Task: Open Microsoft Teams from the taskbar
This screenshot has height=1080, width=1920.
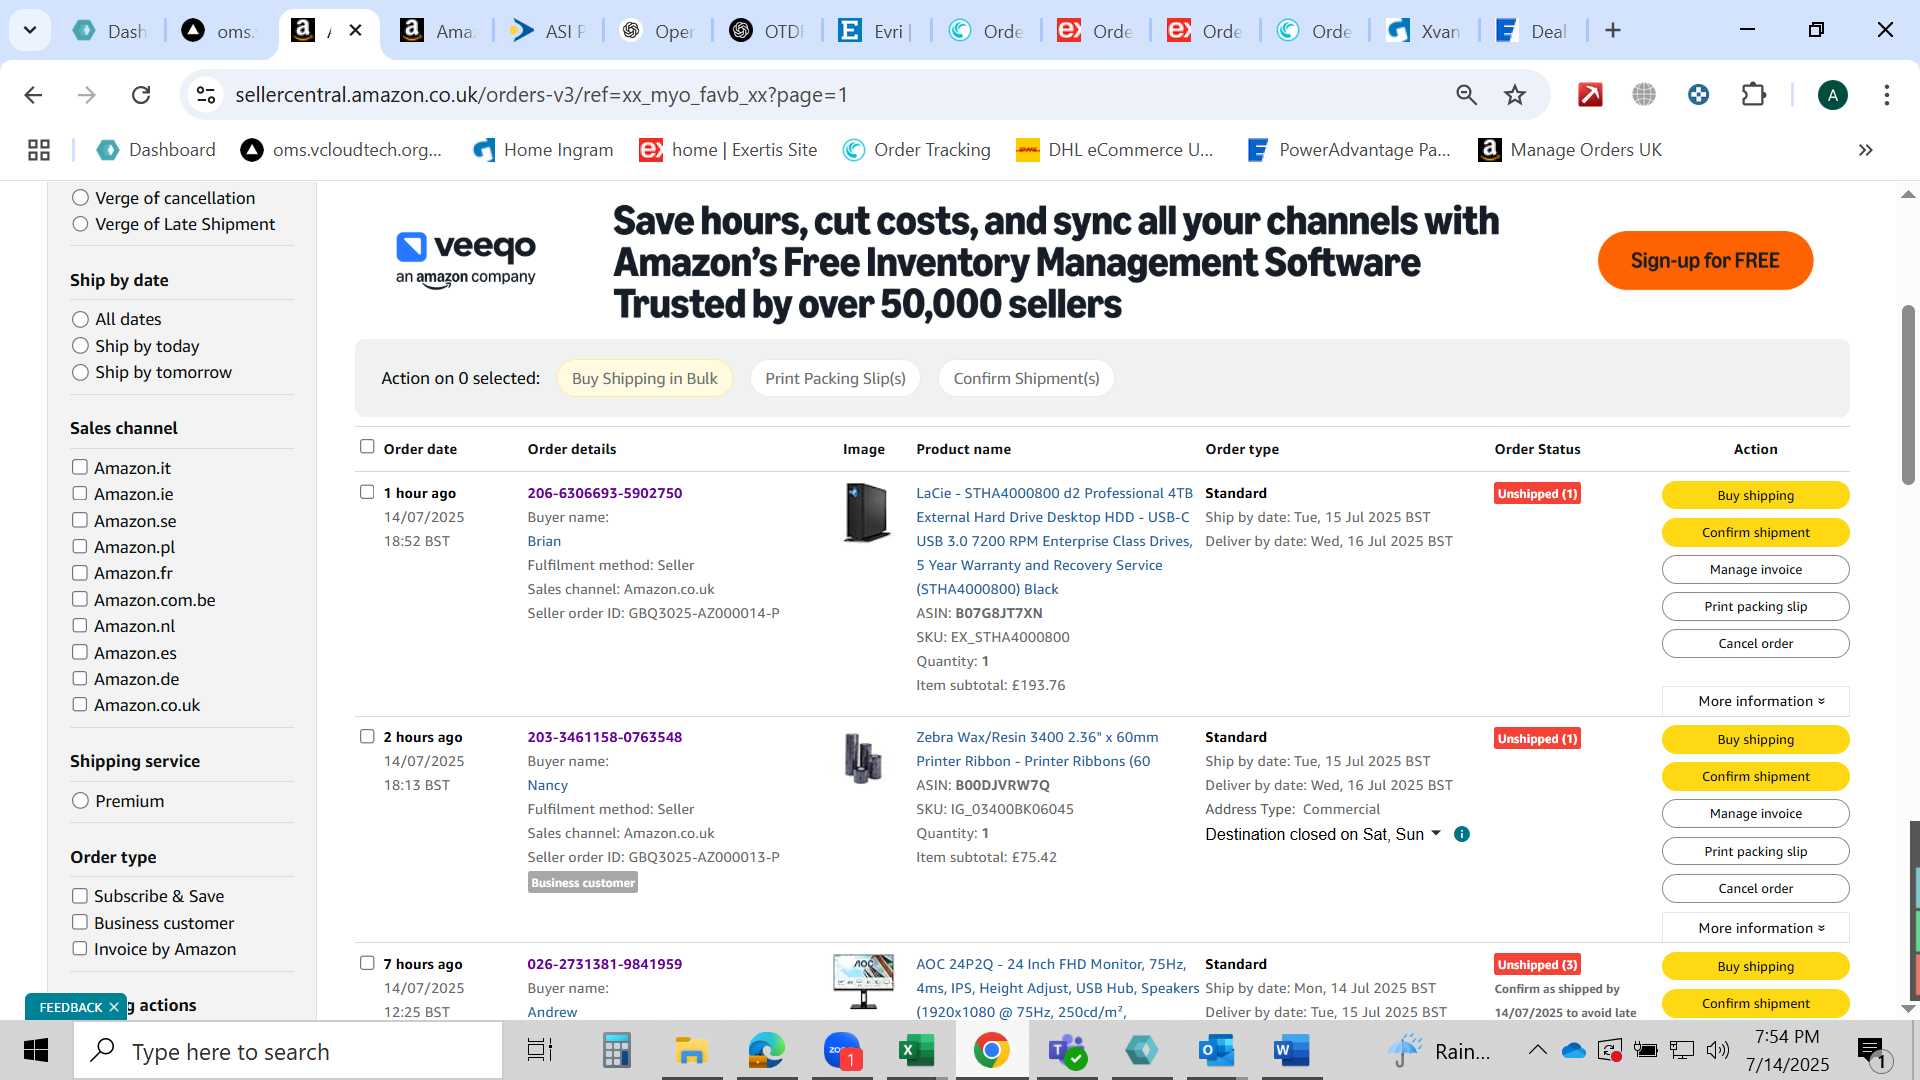Action: point(1067,1051)
